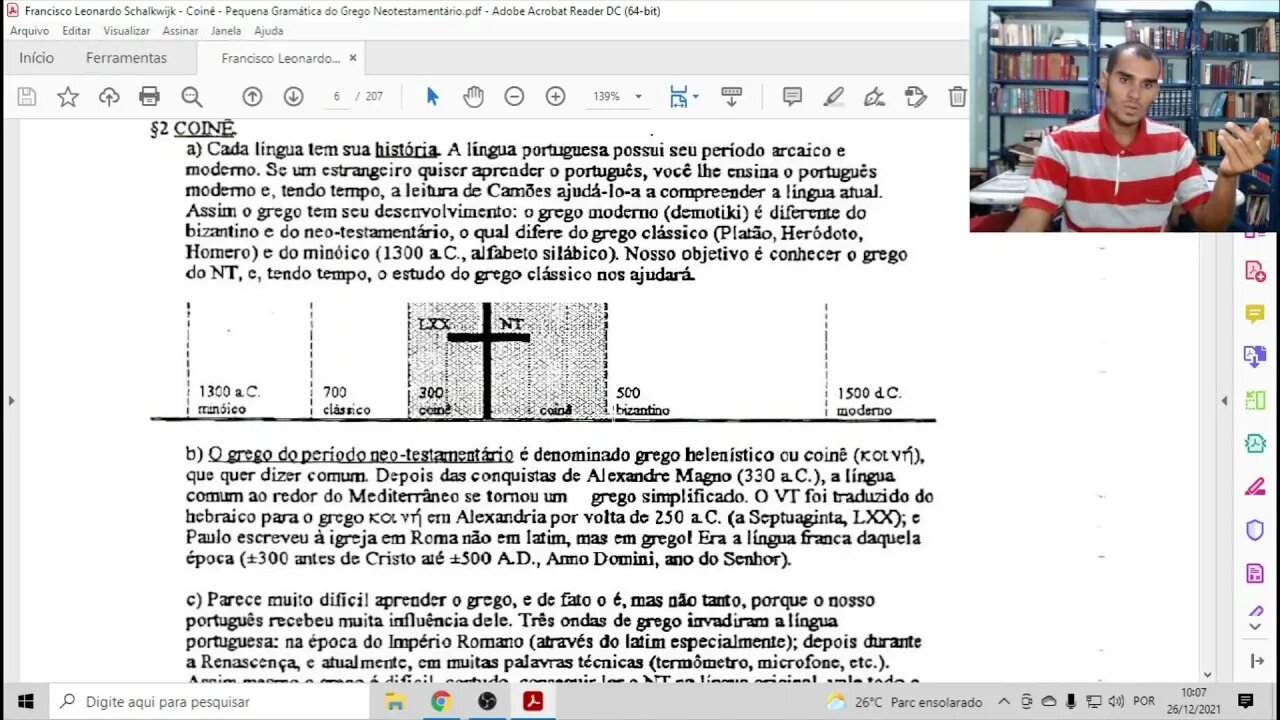Zoom in with the plus circle icon

tap(555, 97)
